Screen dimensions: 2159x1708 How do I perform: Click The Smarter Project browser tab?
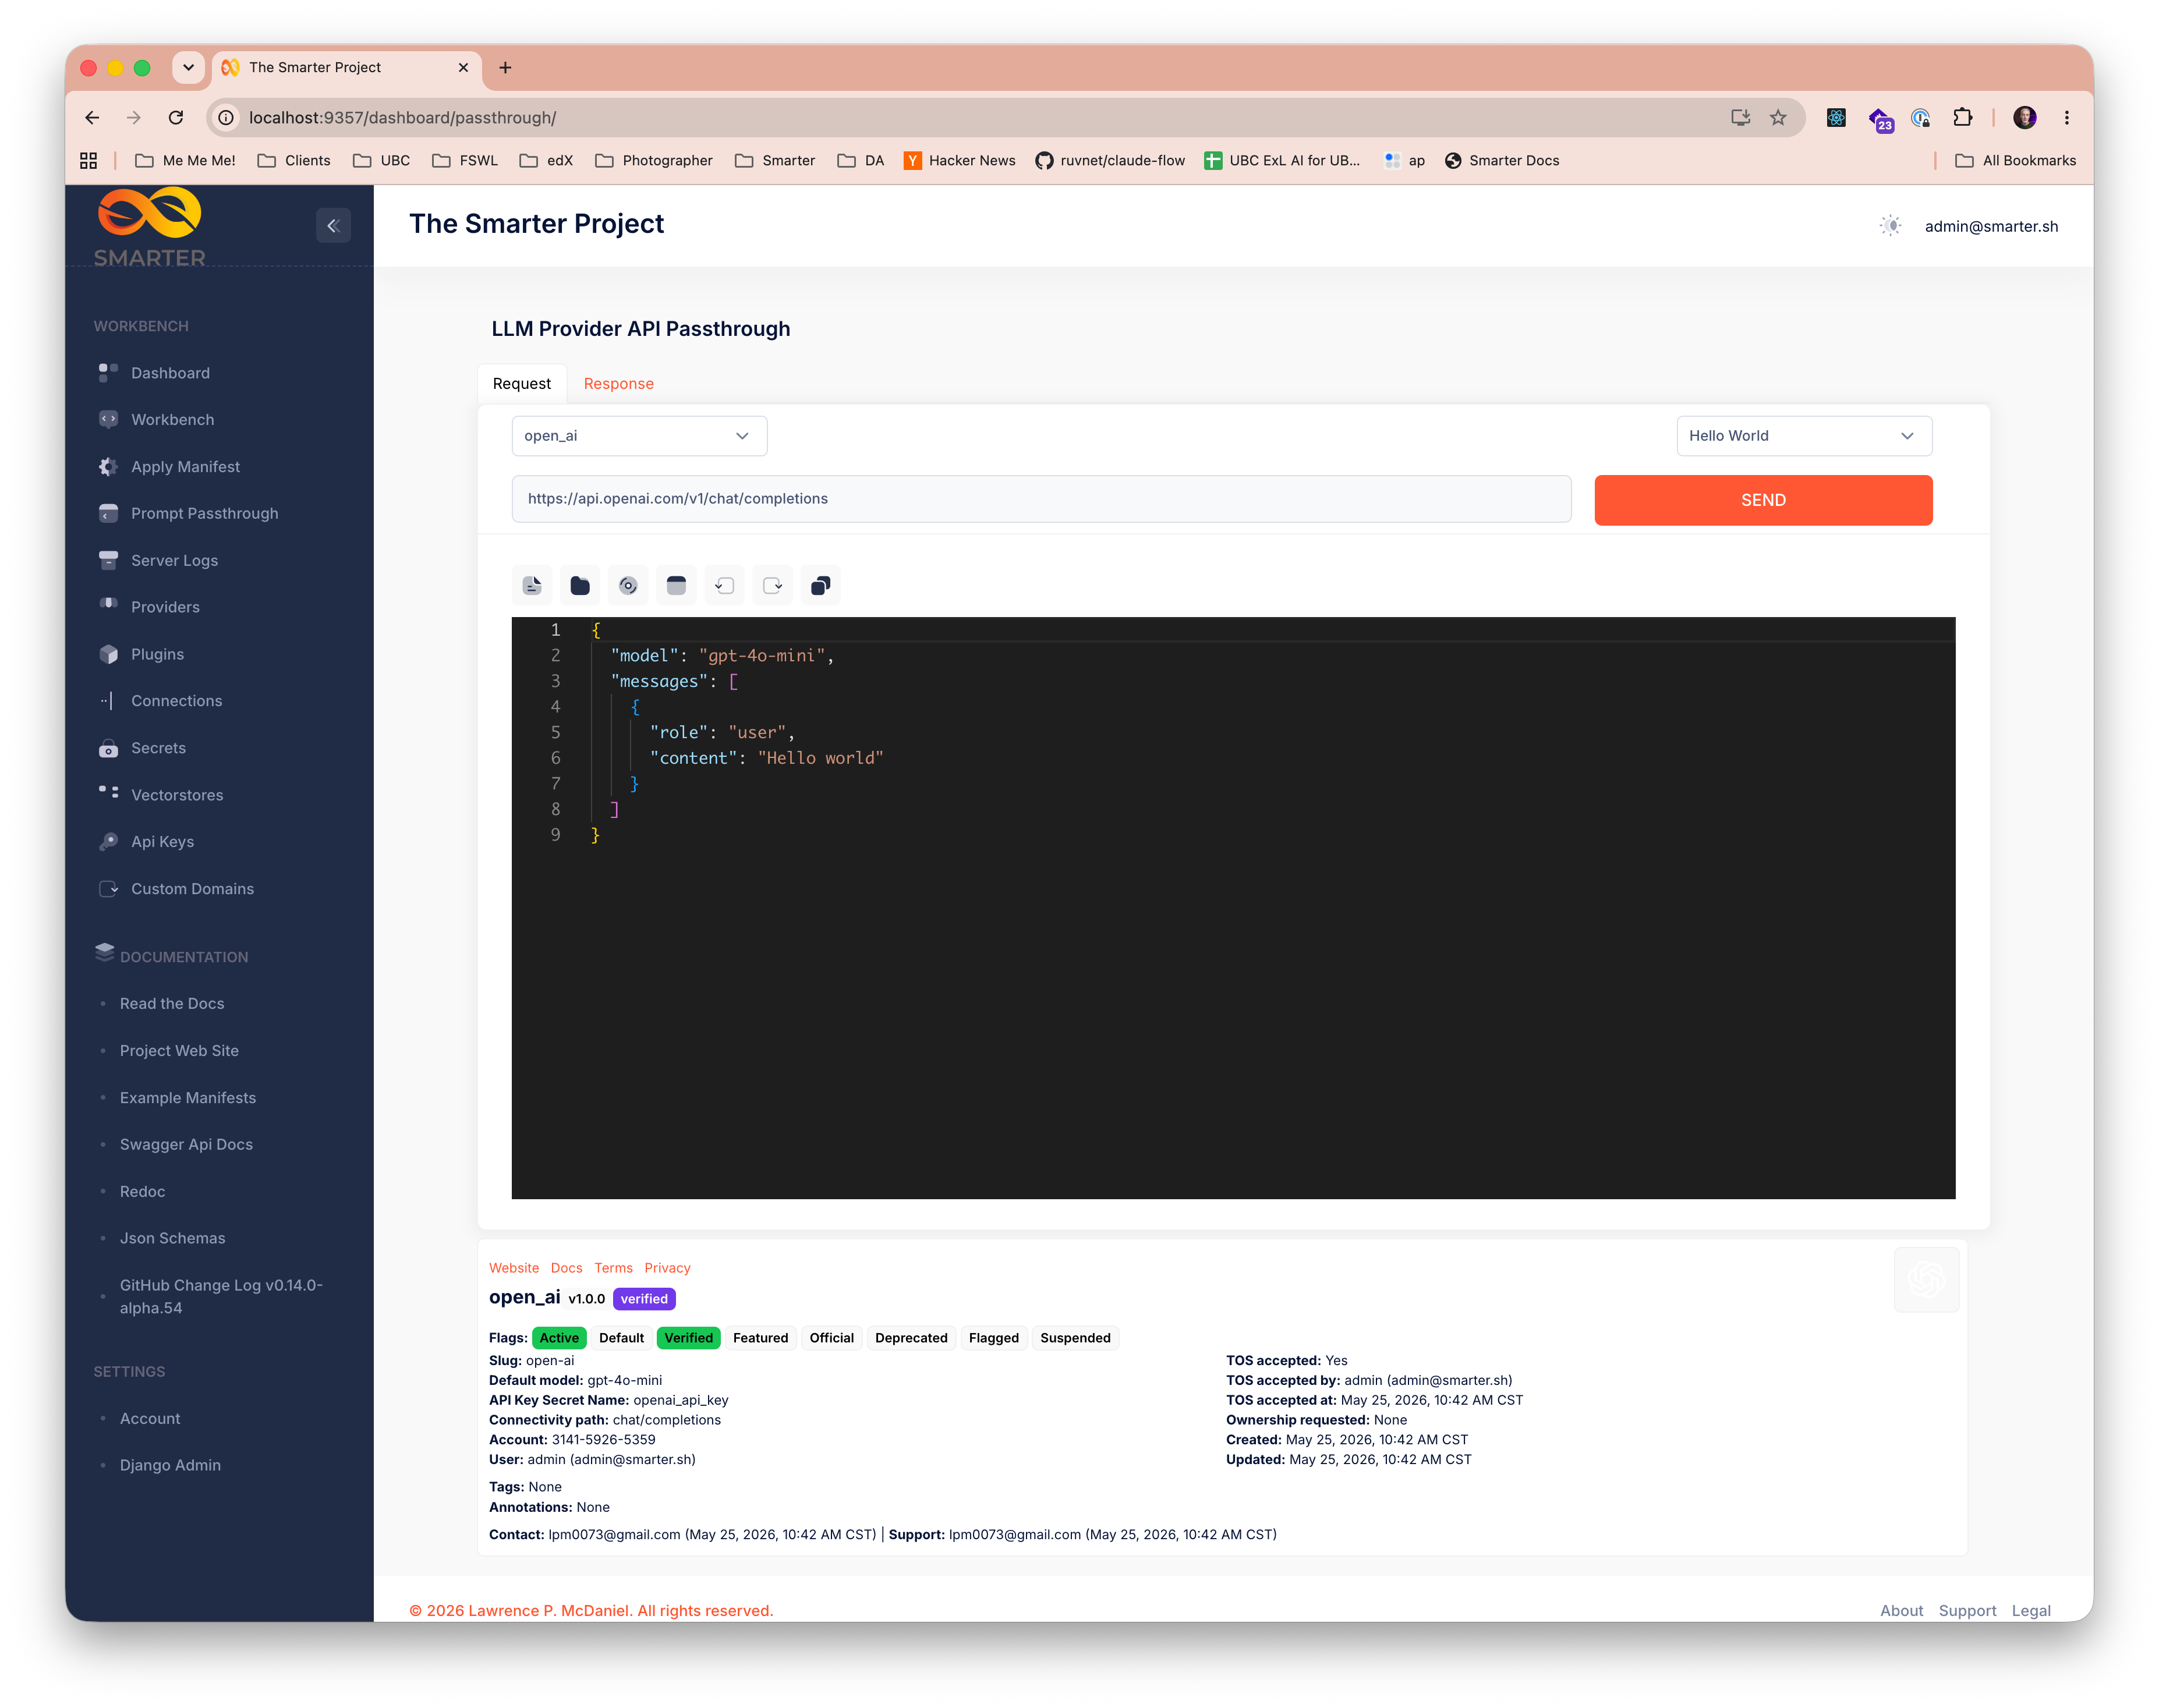pyautogui.click(x=346, y=68)
